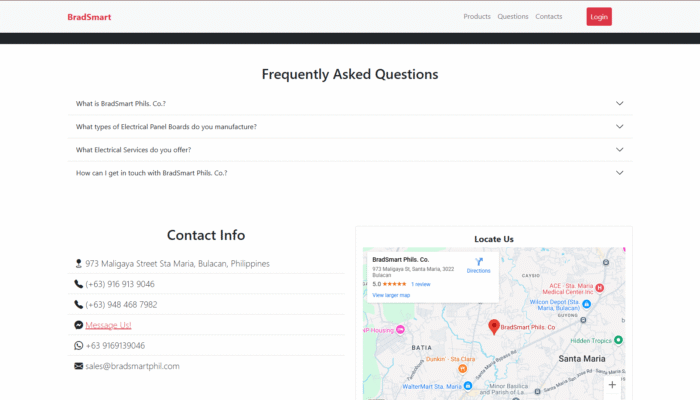Go to the Questions nav link

513,17
